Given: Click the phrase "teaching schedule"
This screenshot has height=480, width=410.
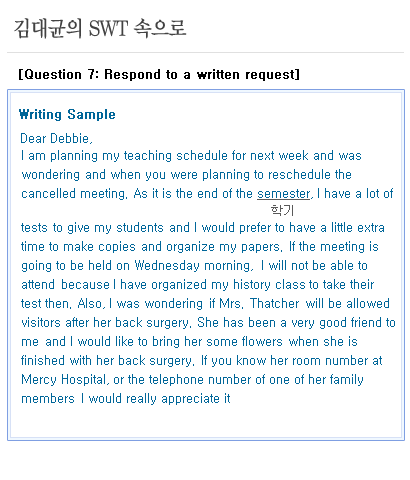Looking at the screenshot, I should tap(176, 156).
